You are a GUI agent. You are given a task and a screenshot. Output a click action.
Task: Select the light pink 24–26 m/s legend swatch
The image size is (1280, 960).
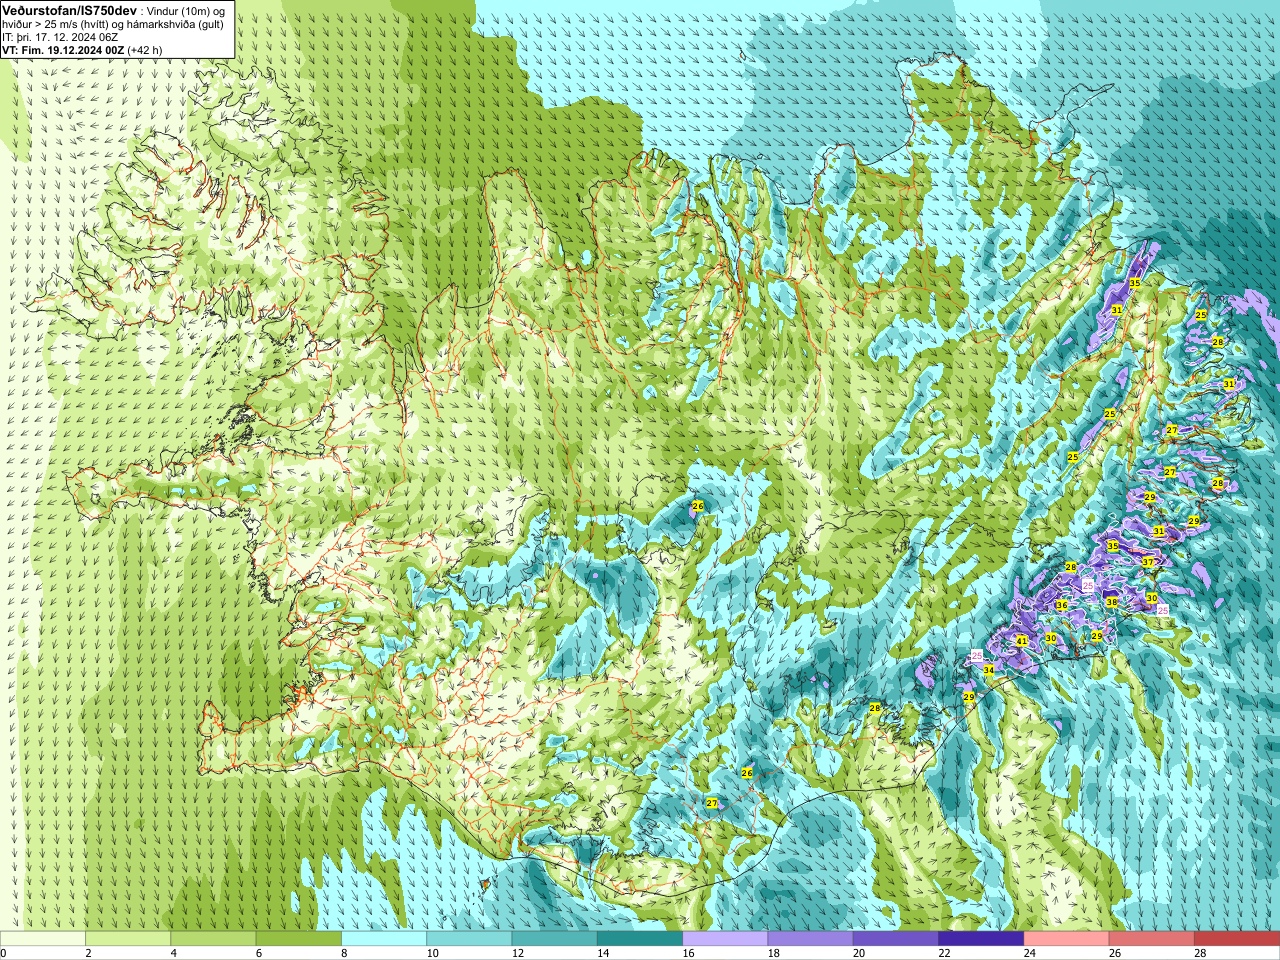[1067, 939]
